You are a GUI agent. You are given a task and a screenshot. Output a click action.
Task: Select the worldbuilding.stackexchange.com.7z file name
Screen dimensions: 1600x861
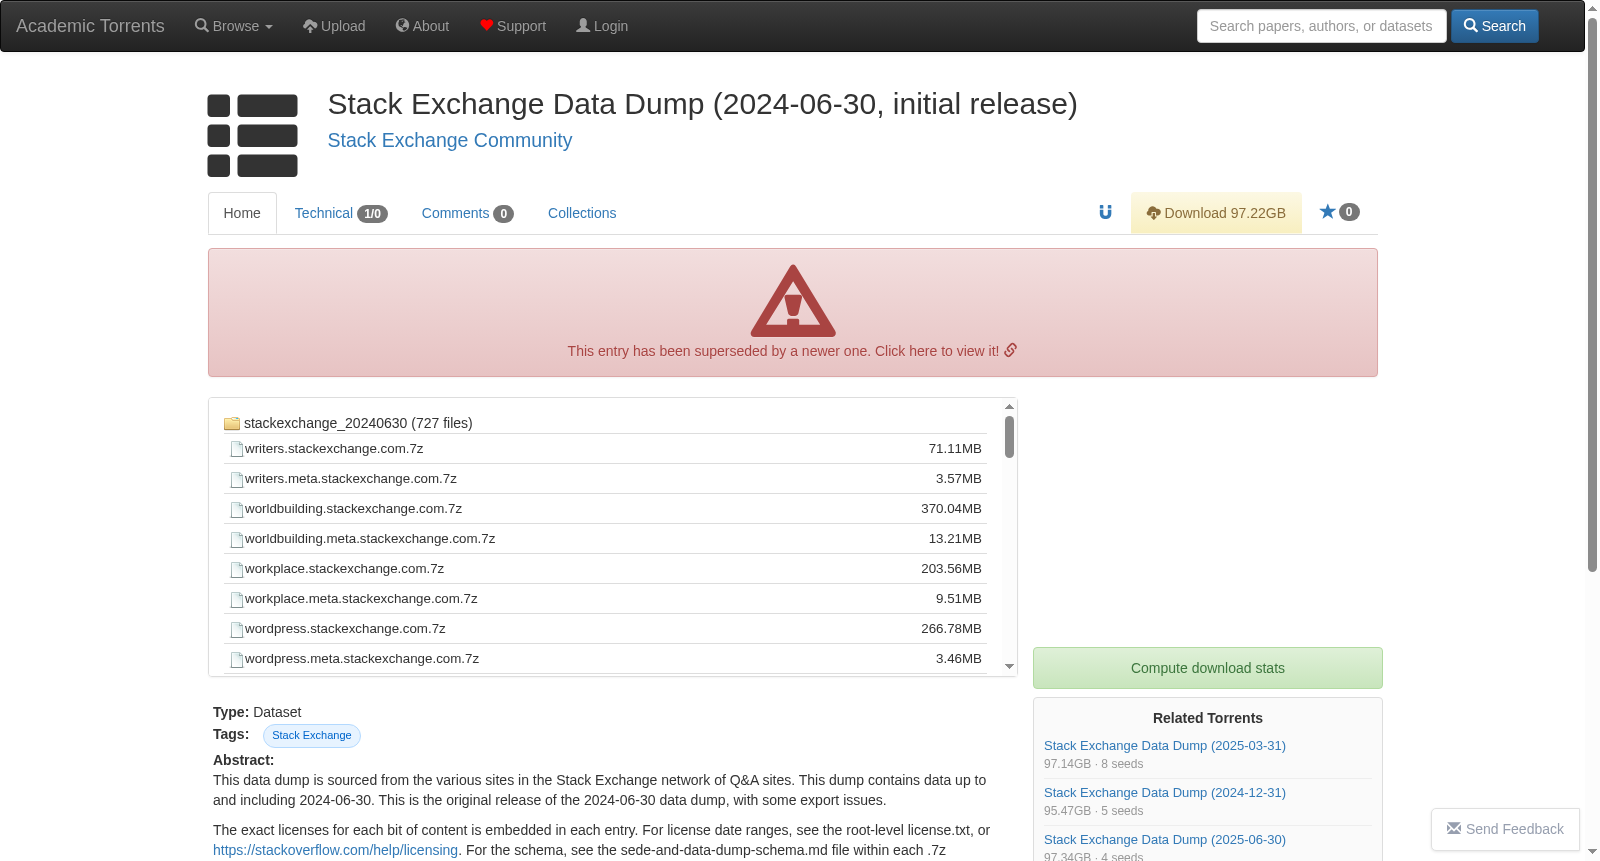click(353, 509)
